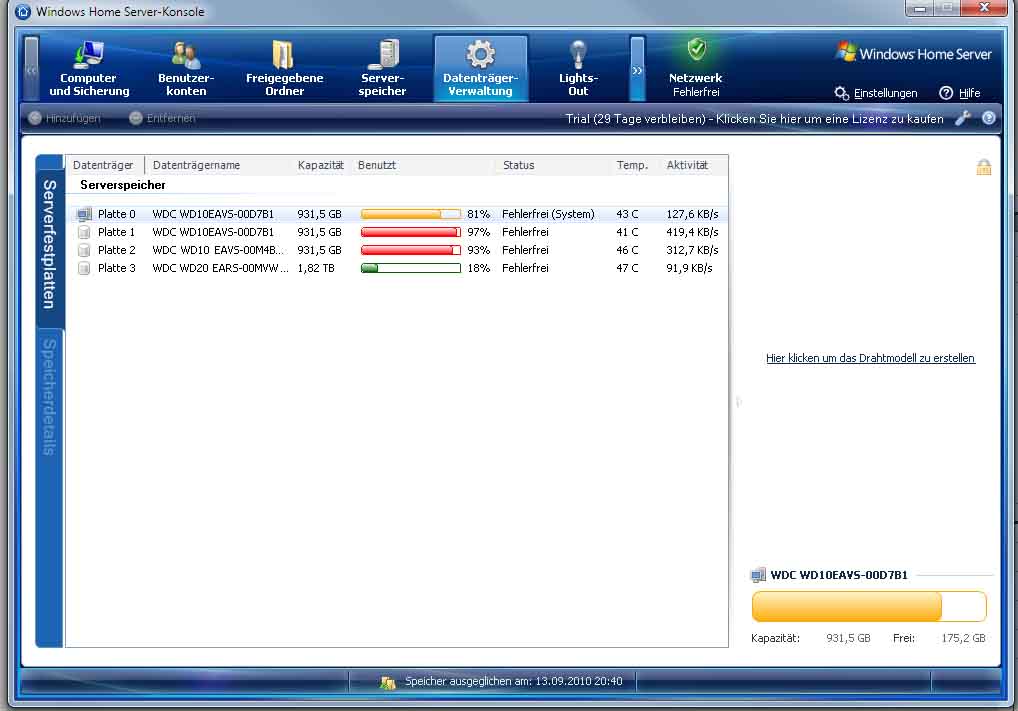Click the title bar home server icon
The width and height of the screenshot is (1018, 711).
23,11
